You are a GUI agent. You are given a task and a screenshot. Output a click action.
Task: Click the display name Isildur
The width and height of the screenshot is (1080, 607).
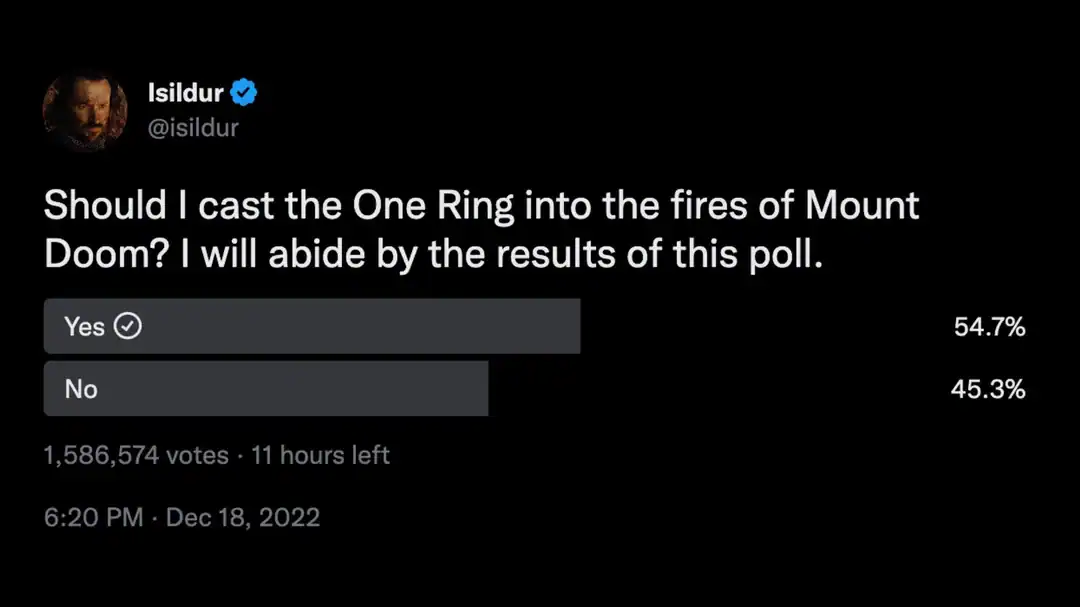pos(185,94)
